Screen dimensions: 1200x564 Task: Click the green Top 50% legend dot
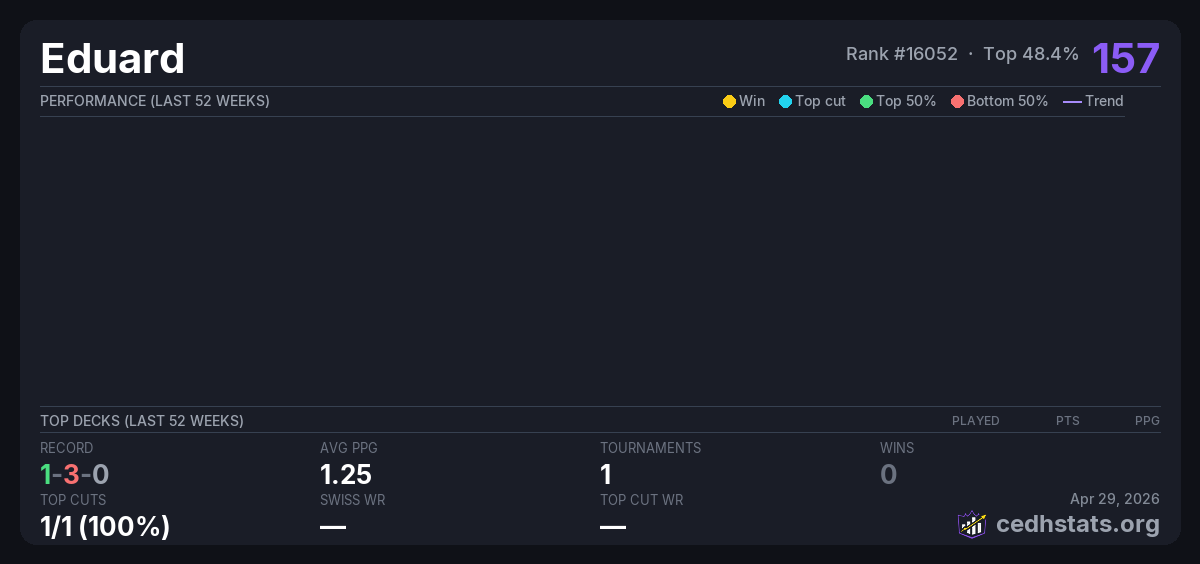pos(866,101)
